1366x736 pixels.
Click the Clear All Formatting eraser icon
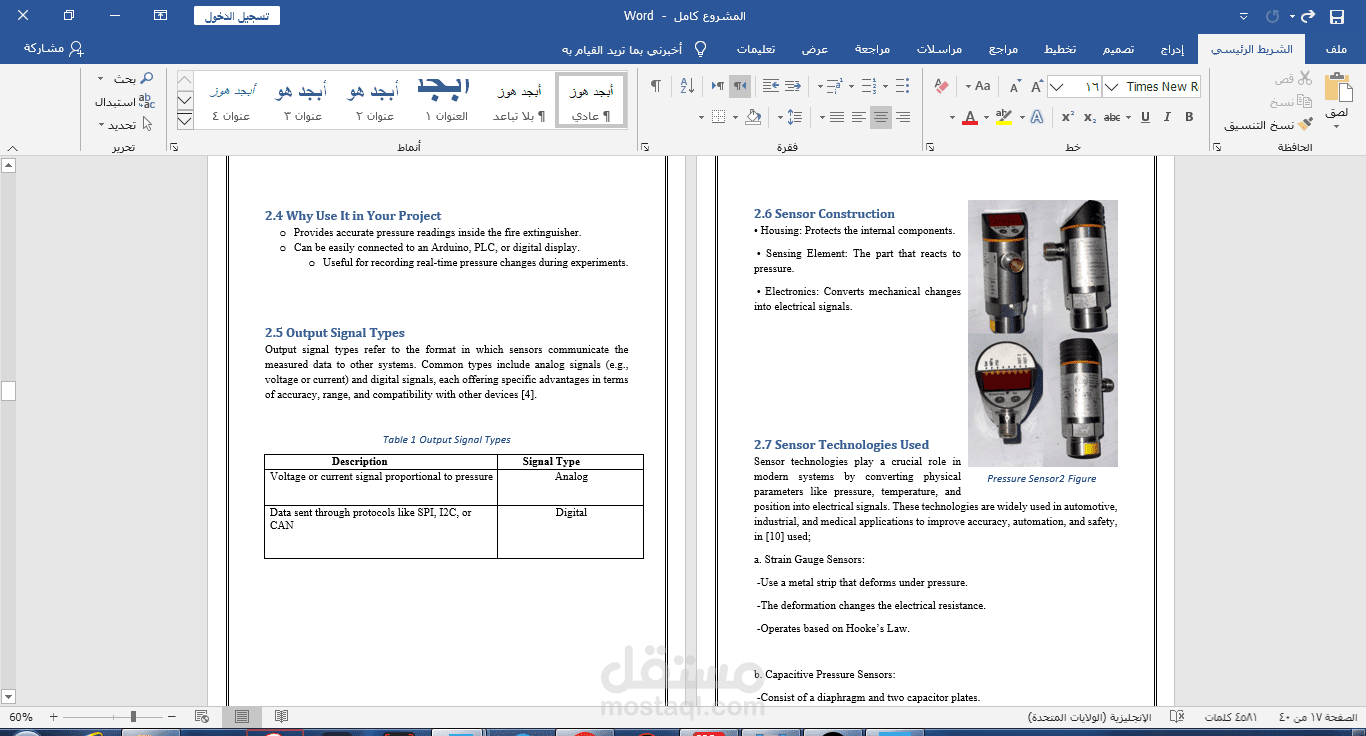click(941, 87)
